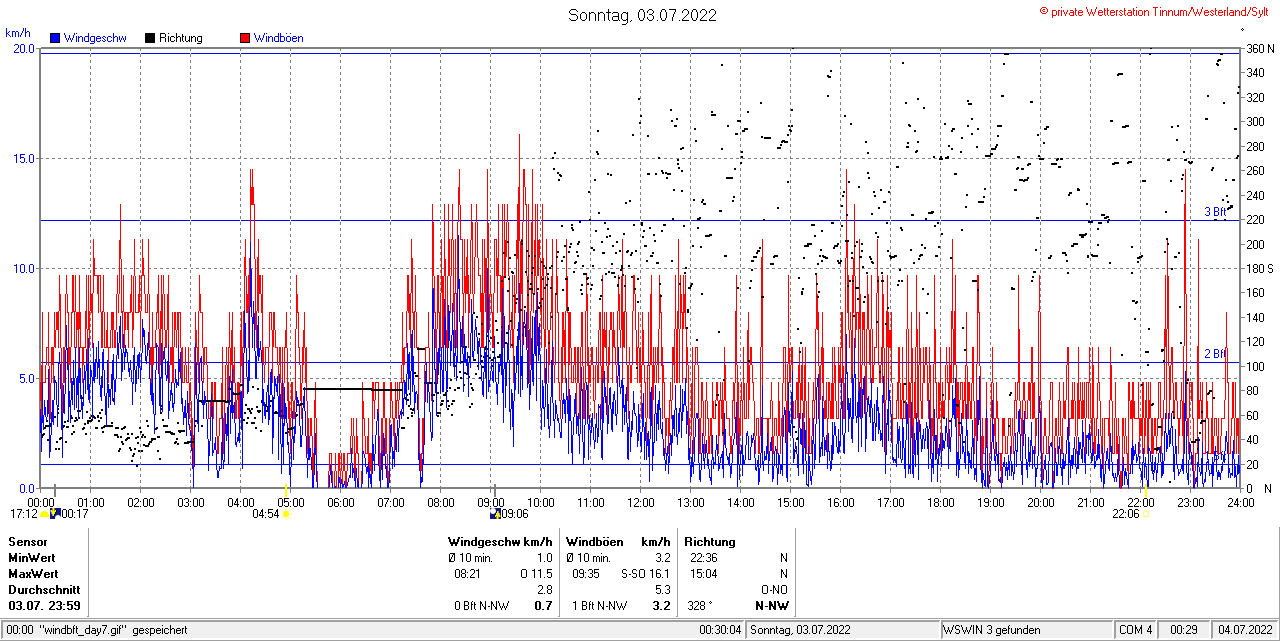1280x641 pixels.
Task: Click the direction time 15:04
Action: pyautogui.click(x=703, y=573)
